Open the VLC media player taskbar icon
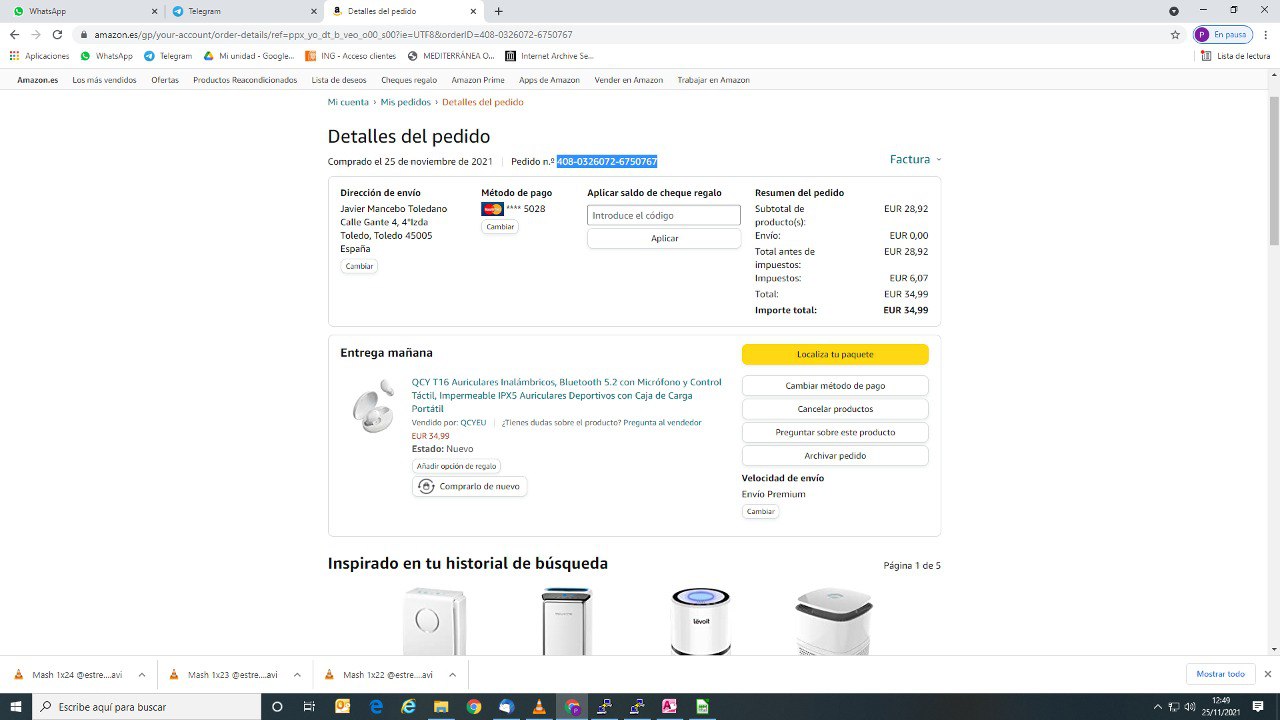This screenshot has width=1280, height=720. (x=539, y=707)
